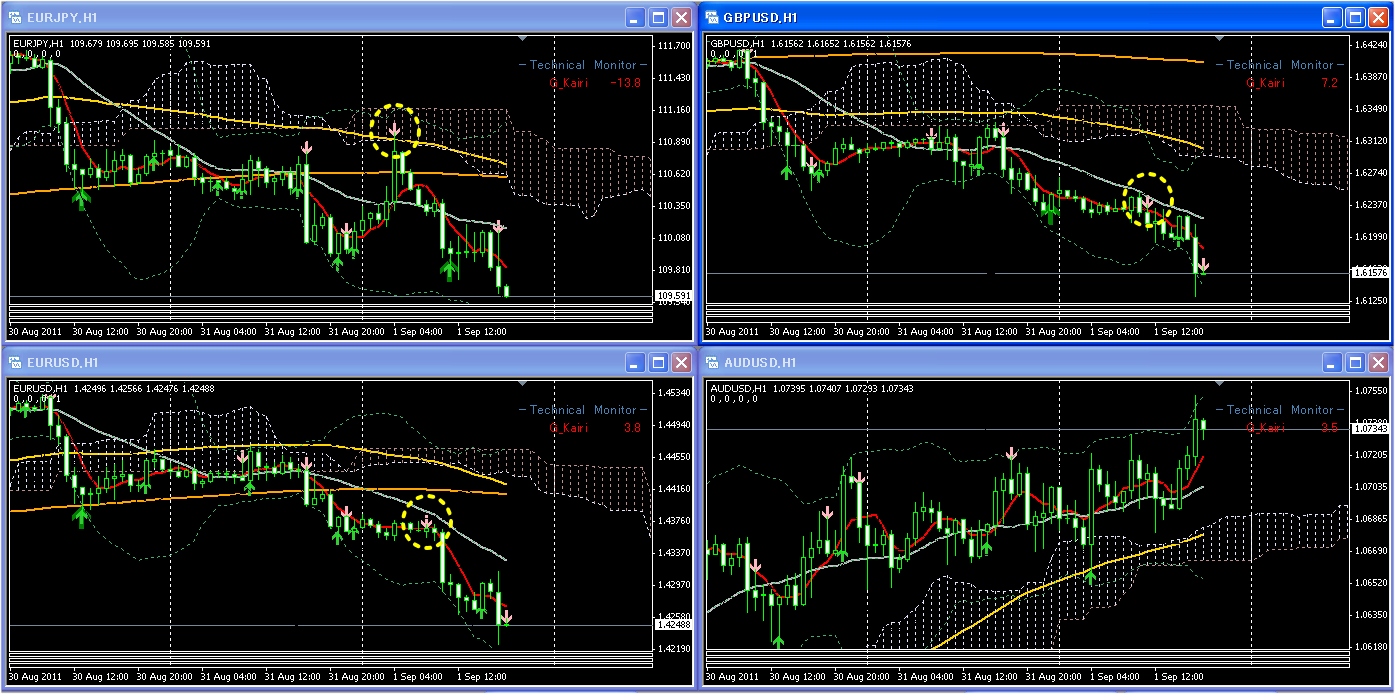This screenshot has height=694, width=1395.
Task: Maximize the AUDUSD,H1 chart window
Action: 1356,362
